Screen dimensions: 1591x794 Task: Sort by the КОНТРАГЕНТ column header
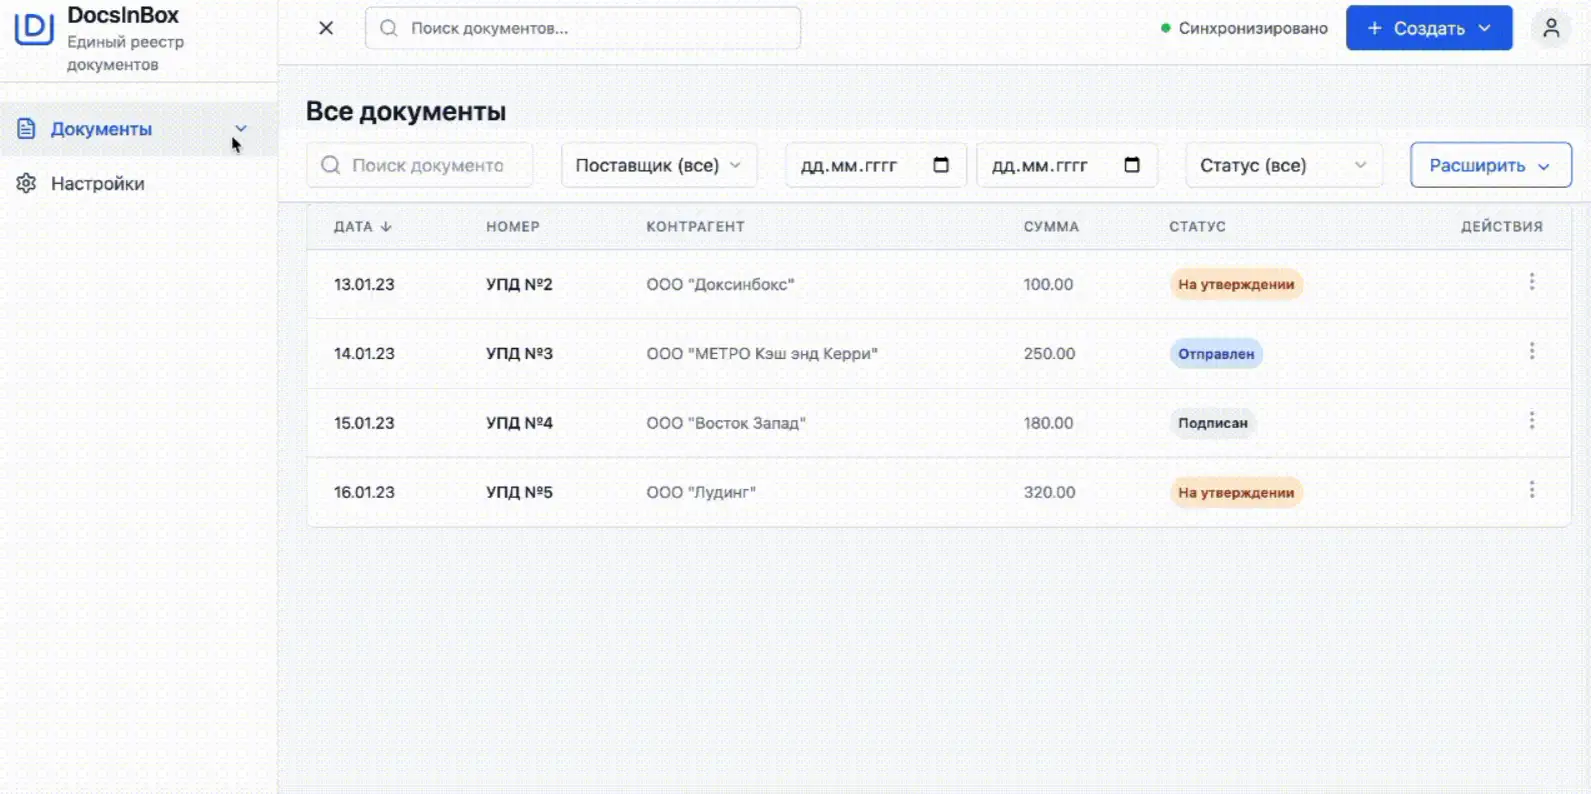tap(695, 227)
